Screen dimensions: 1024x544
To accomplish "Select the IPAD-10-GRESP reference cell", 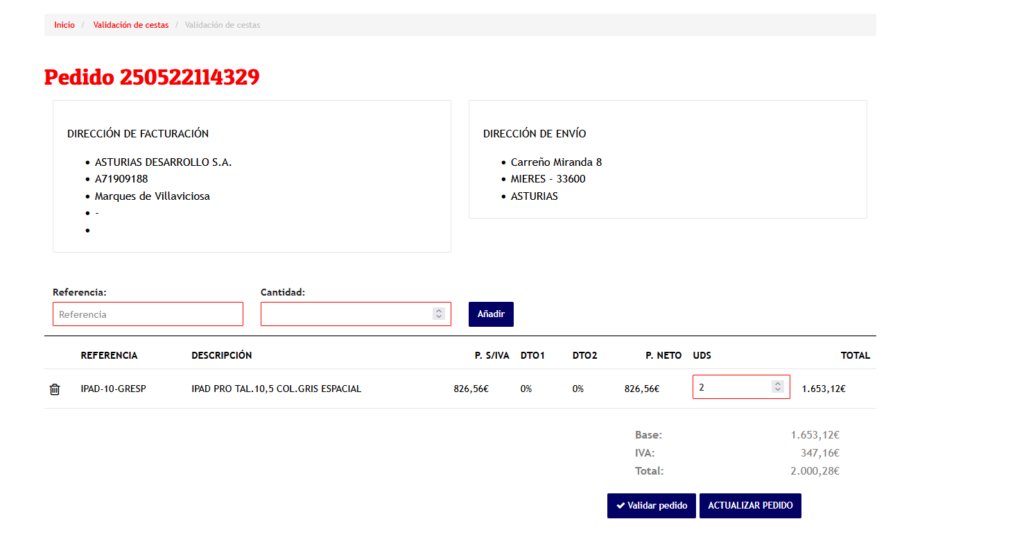I will pos(113,389).
